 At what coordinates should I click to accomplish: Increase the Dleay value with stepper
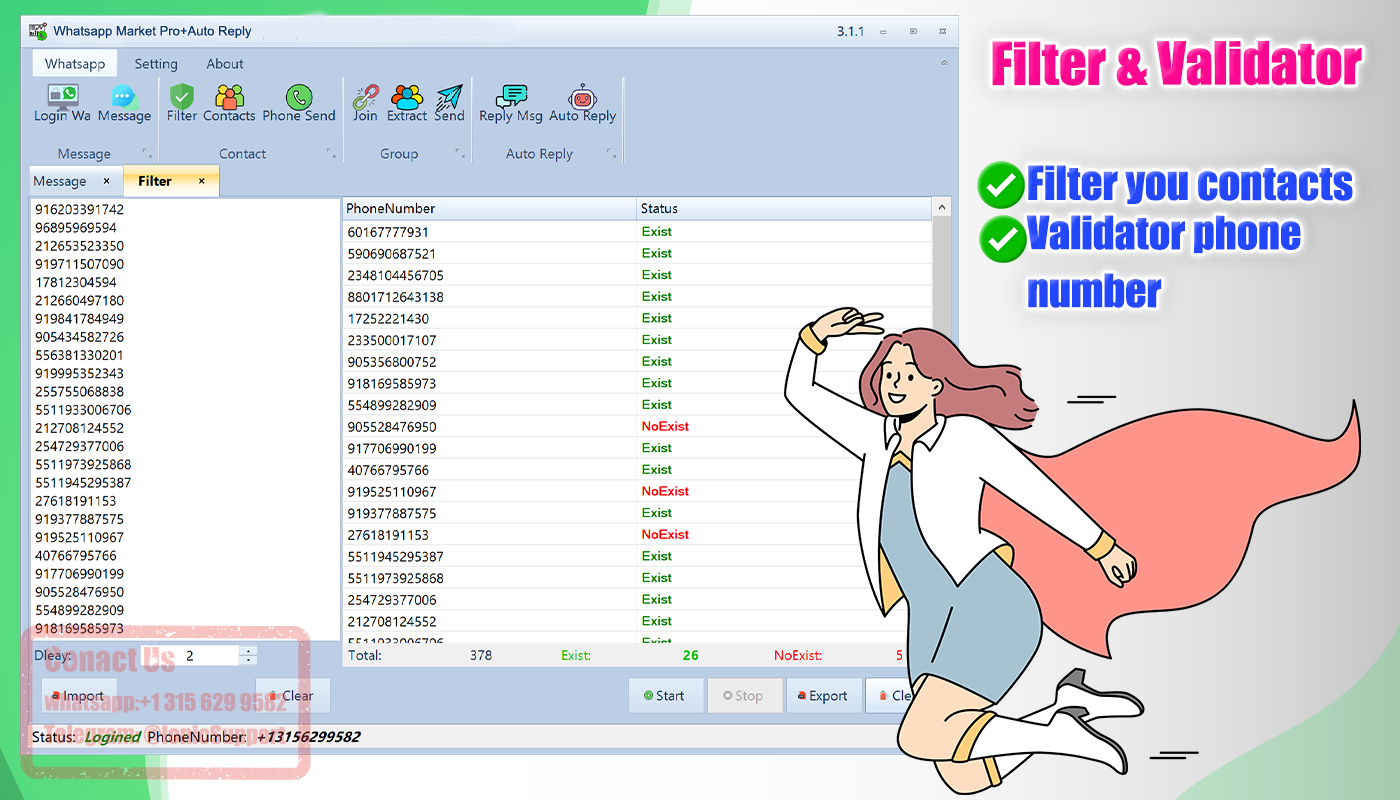click(x=248, y=651)
